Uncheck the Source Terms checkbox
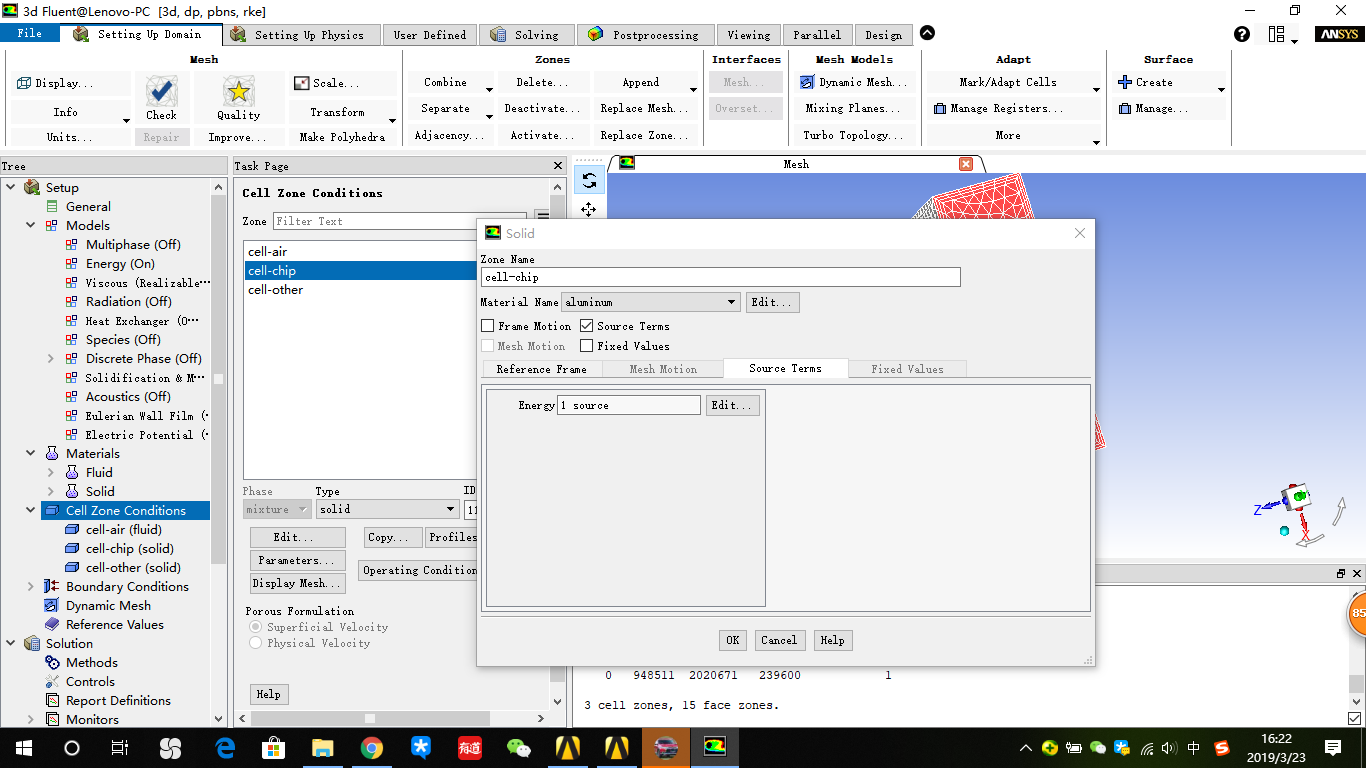Image resolution: width=1366 pixels, height=768 pixels. tap(587, 325)
